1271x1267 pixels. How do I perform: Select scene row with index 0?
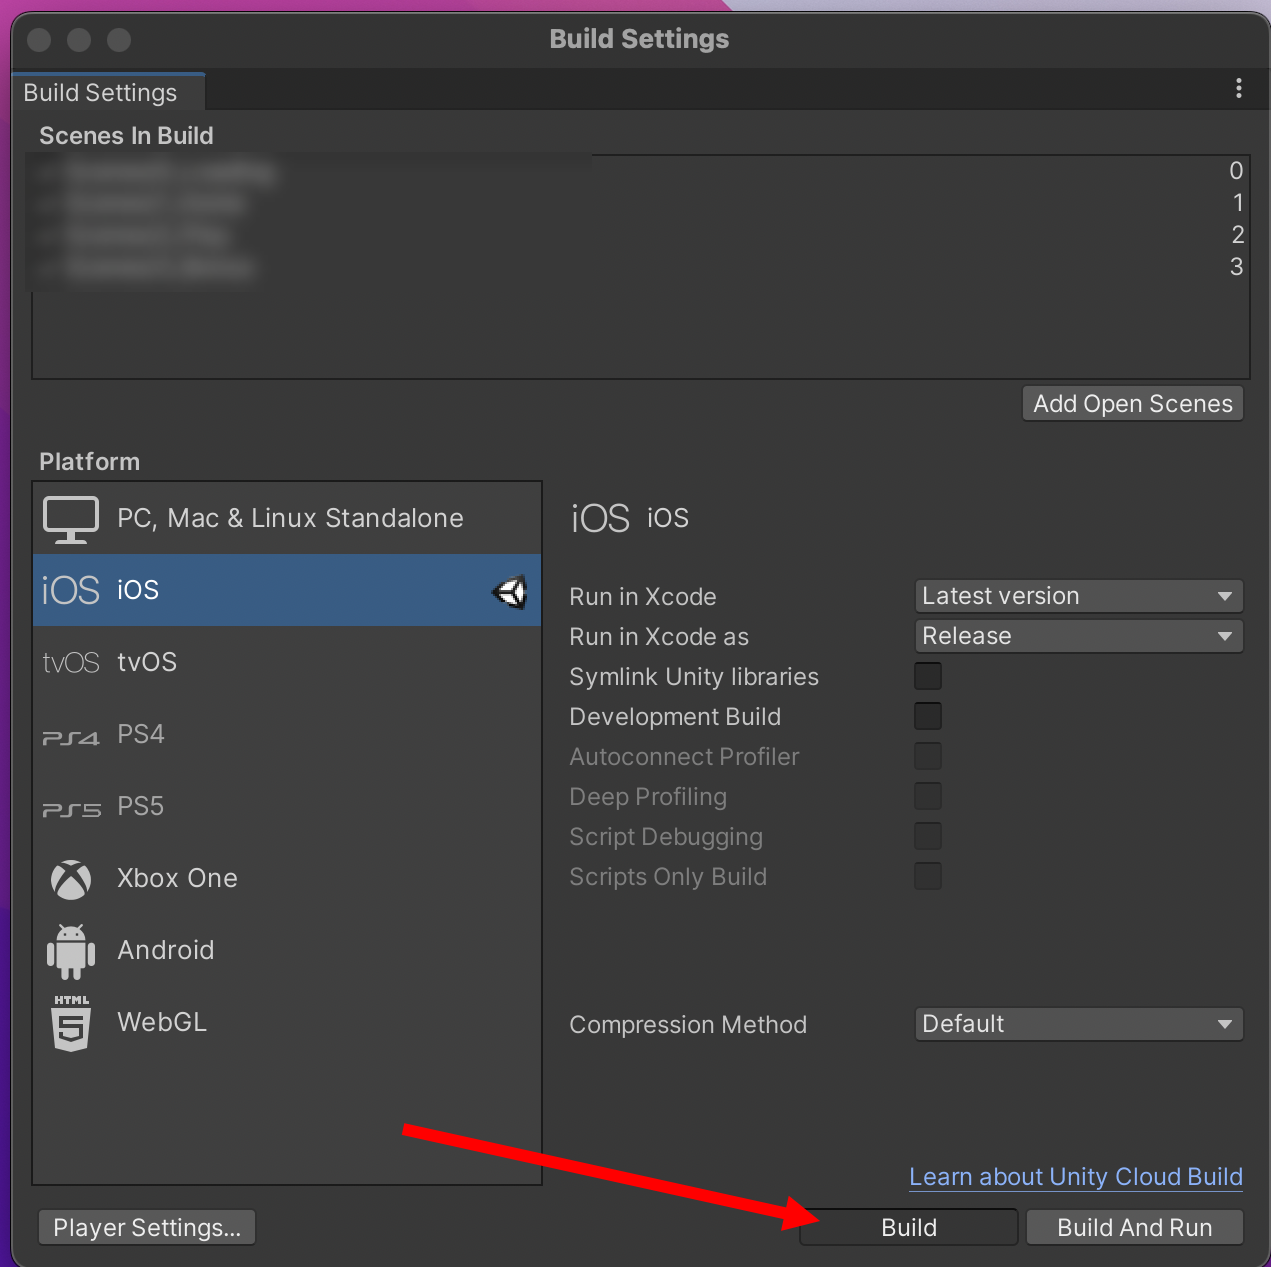pyautogui.click(x=641, y=171)
